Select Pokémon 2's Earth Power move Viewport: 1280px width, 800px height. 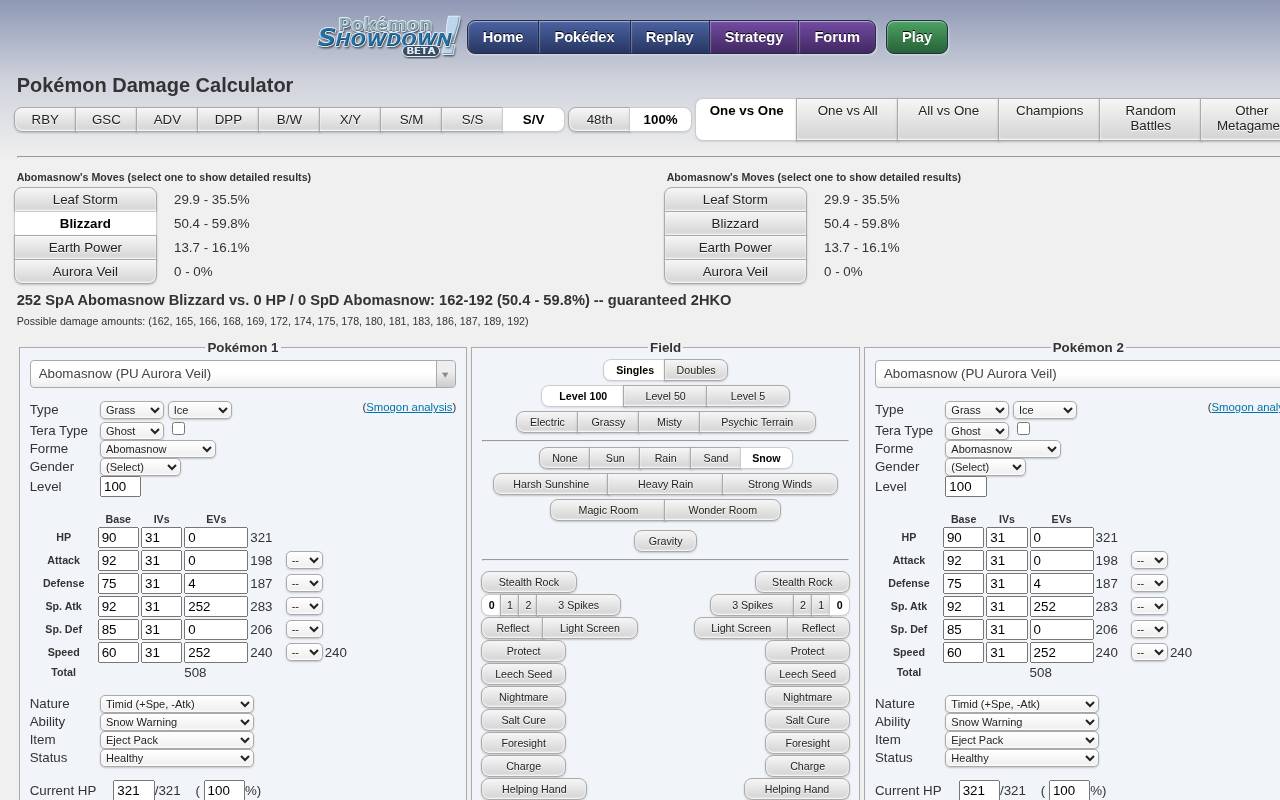coord(735,248)
